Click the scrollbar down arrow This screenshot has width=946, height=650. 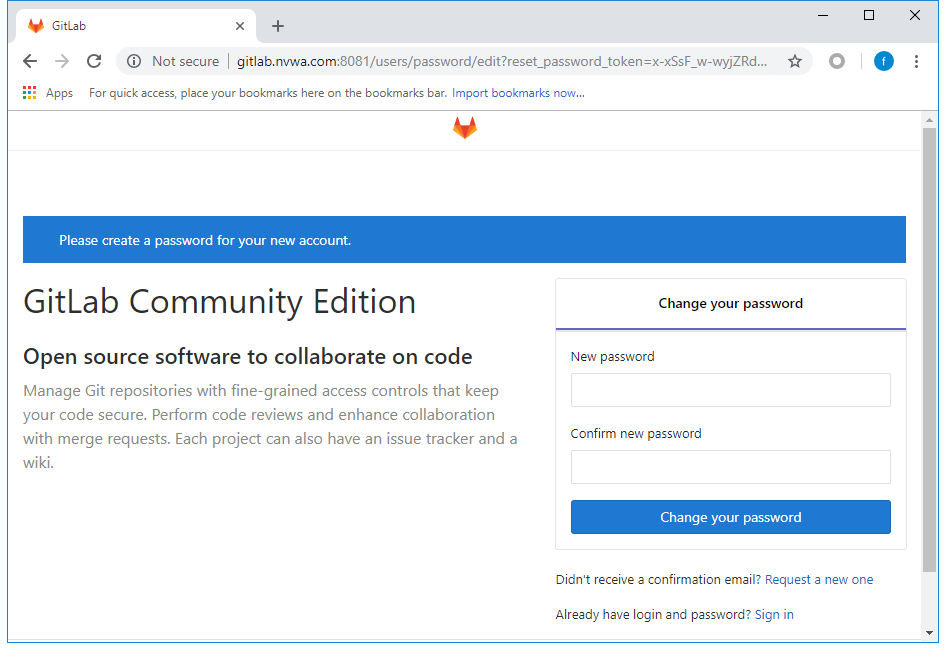point(929,632)
